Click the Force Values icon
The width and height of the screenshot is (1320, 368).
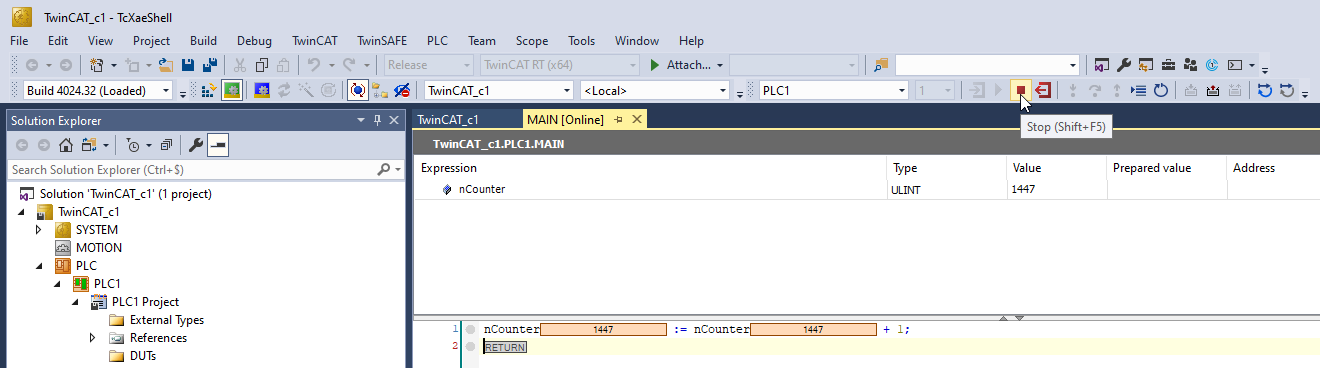[1212, 90]
